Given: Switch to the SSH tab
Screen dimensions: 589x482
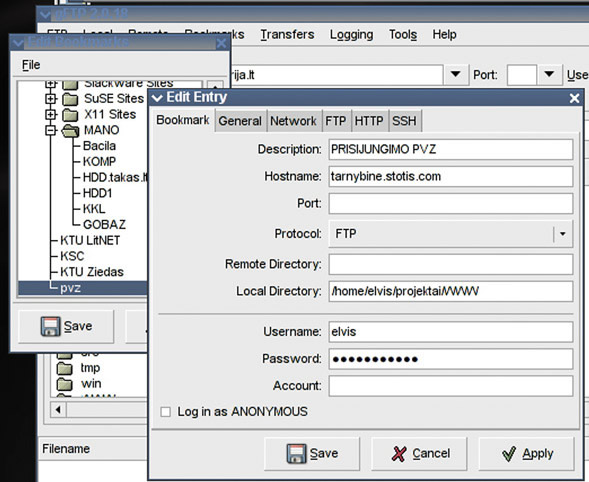Looking at the screenshot, I should (x=404, y=121).
